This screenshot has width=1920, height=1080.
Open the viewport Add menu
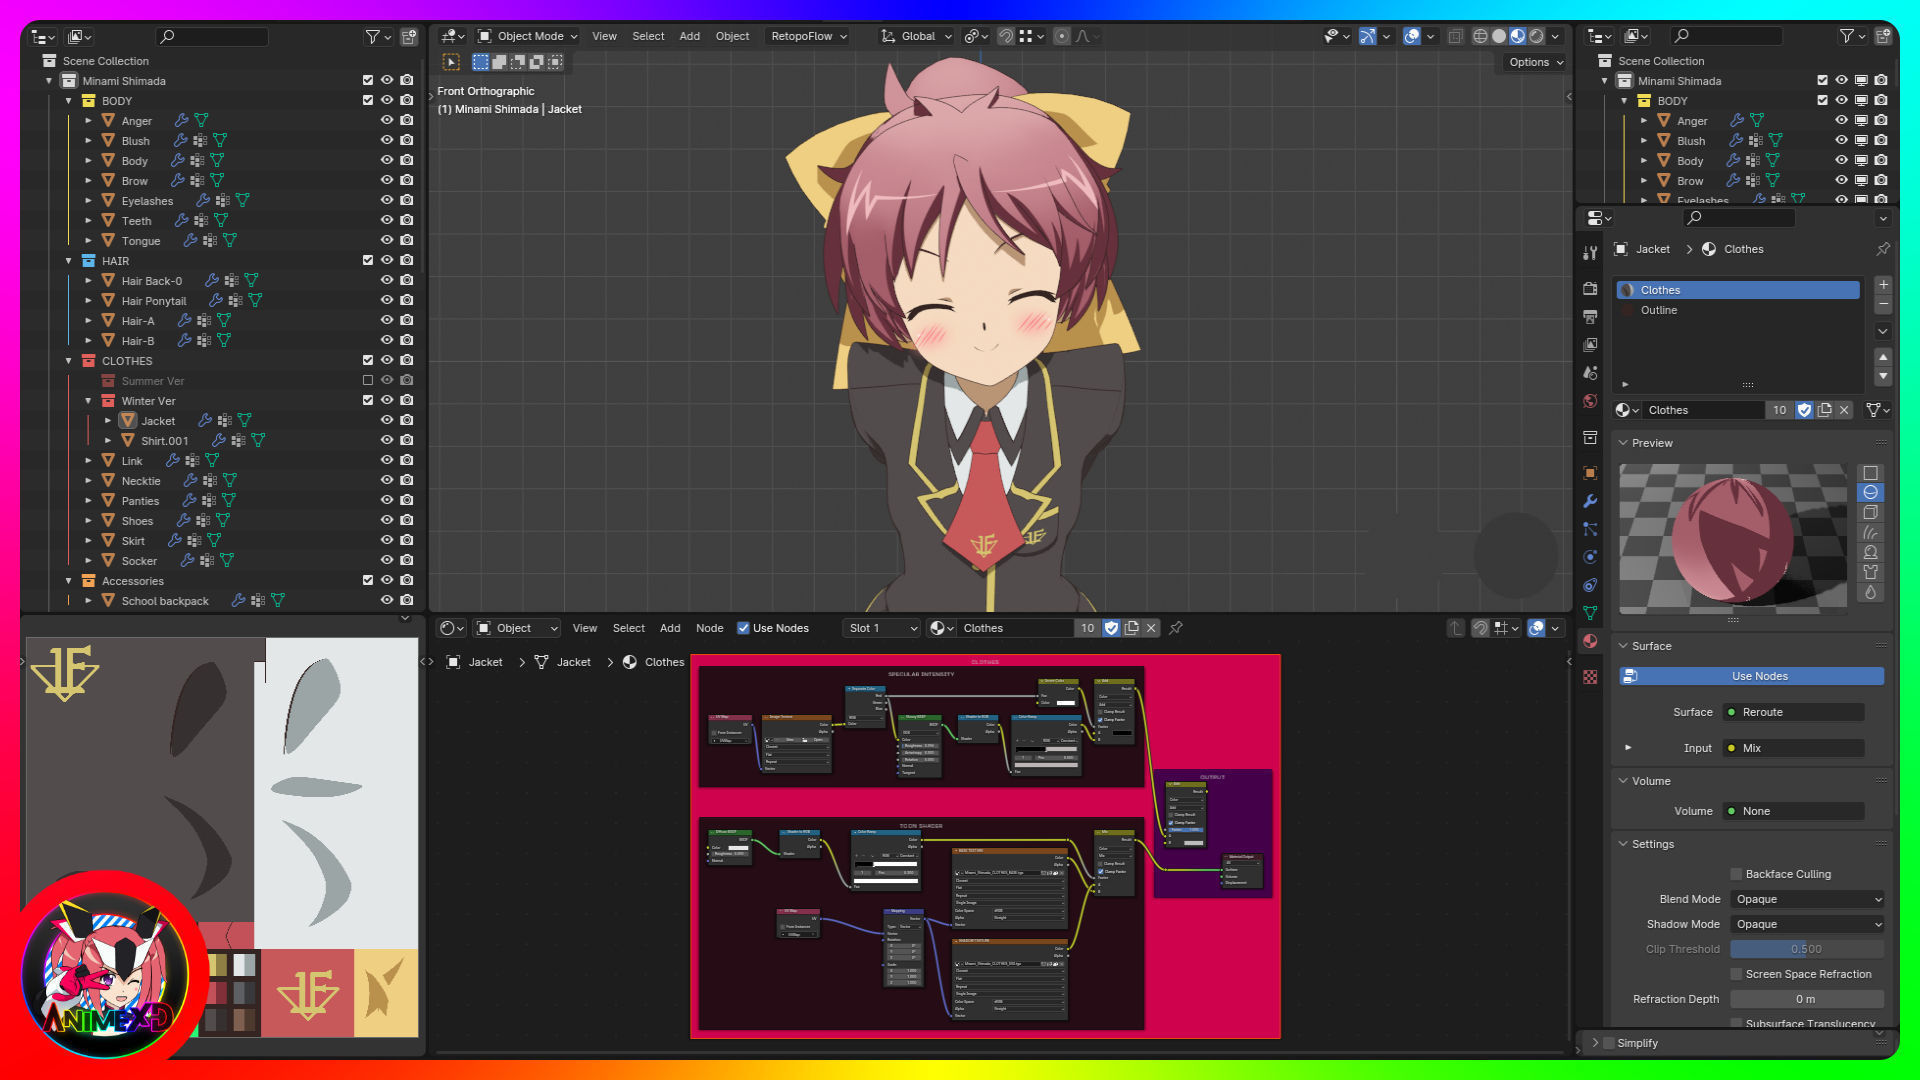point(690,36)
